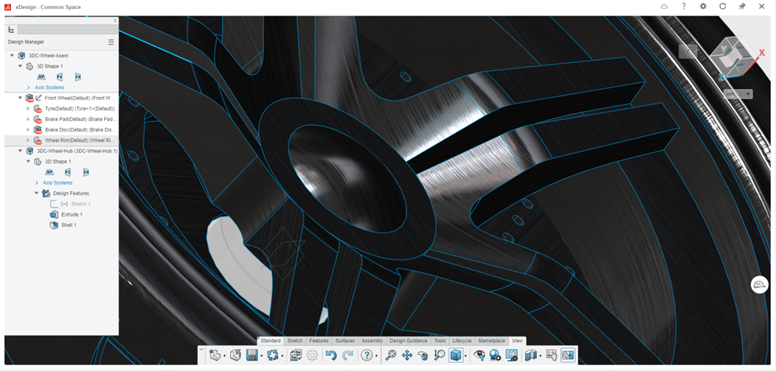
Task: Open the Help question mark in toolbar
Action: [367, 355]
